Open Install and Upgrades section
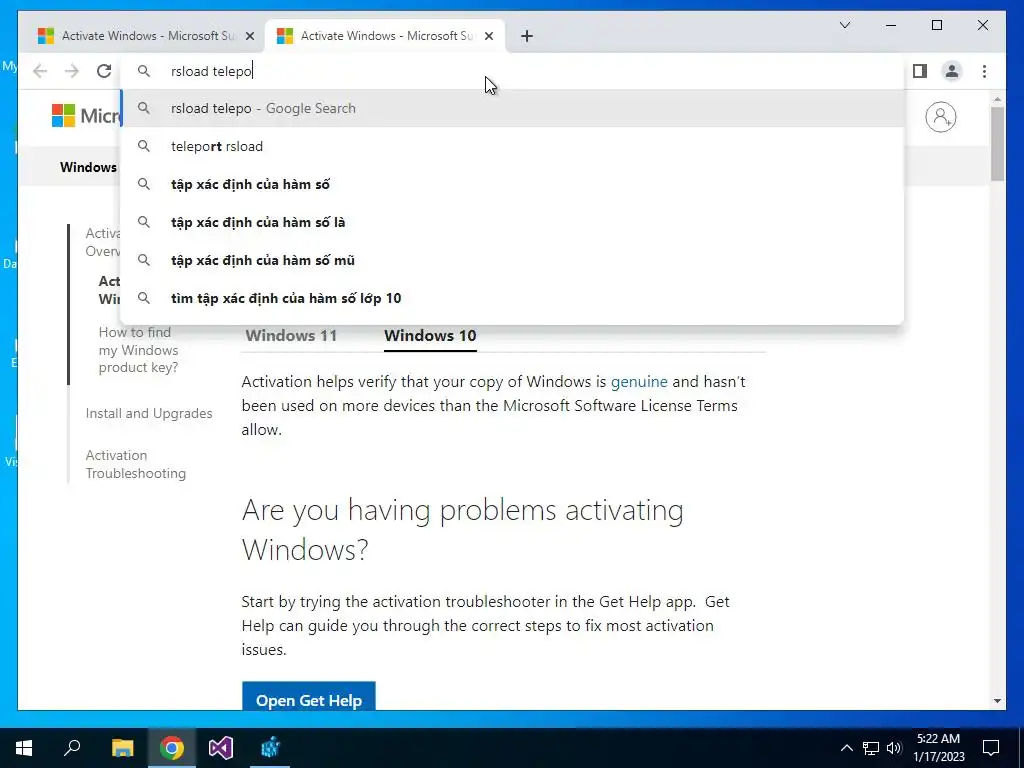Screen dimensions: 1024x768 coord(149,413)
